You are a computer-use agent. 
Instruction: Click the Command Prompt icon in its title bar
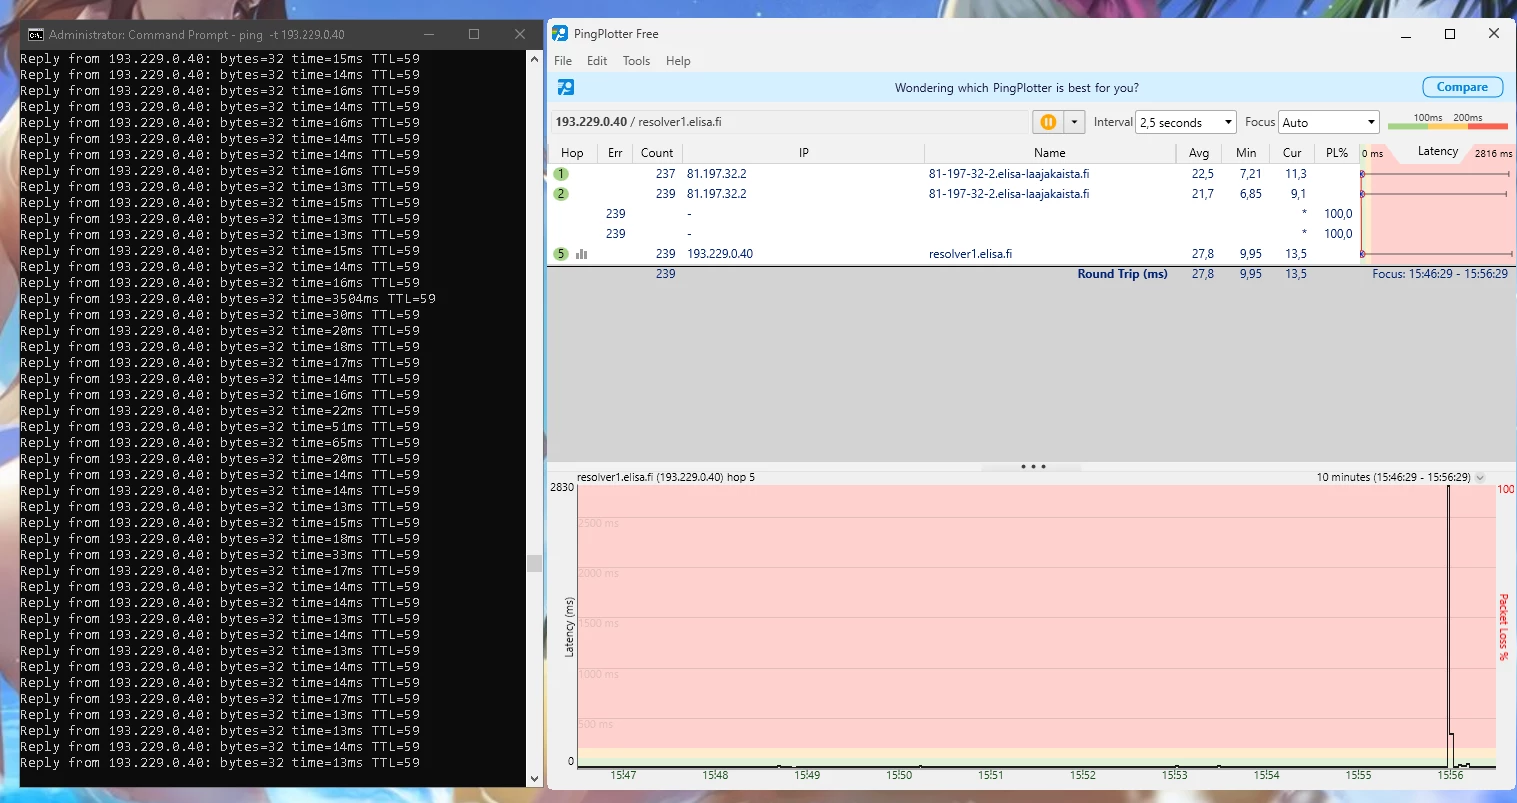tap(36, 34)
